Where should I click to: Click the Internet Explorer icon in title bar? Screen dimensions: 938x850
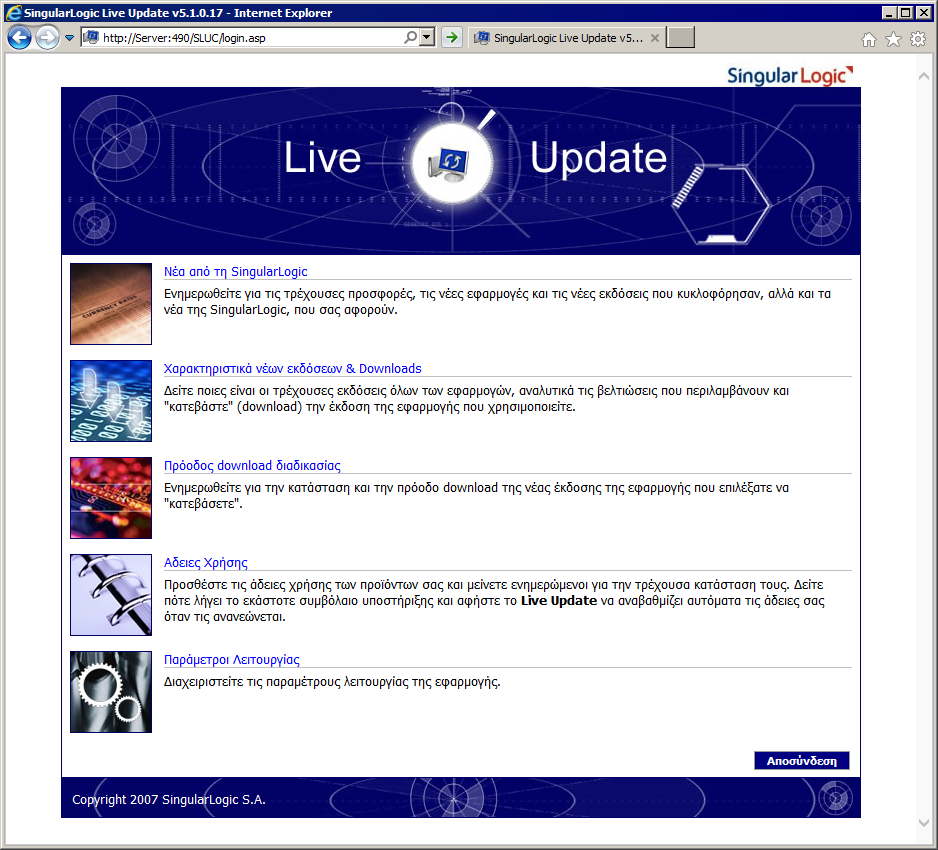13,13
